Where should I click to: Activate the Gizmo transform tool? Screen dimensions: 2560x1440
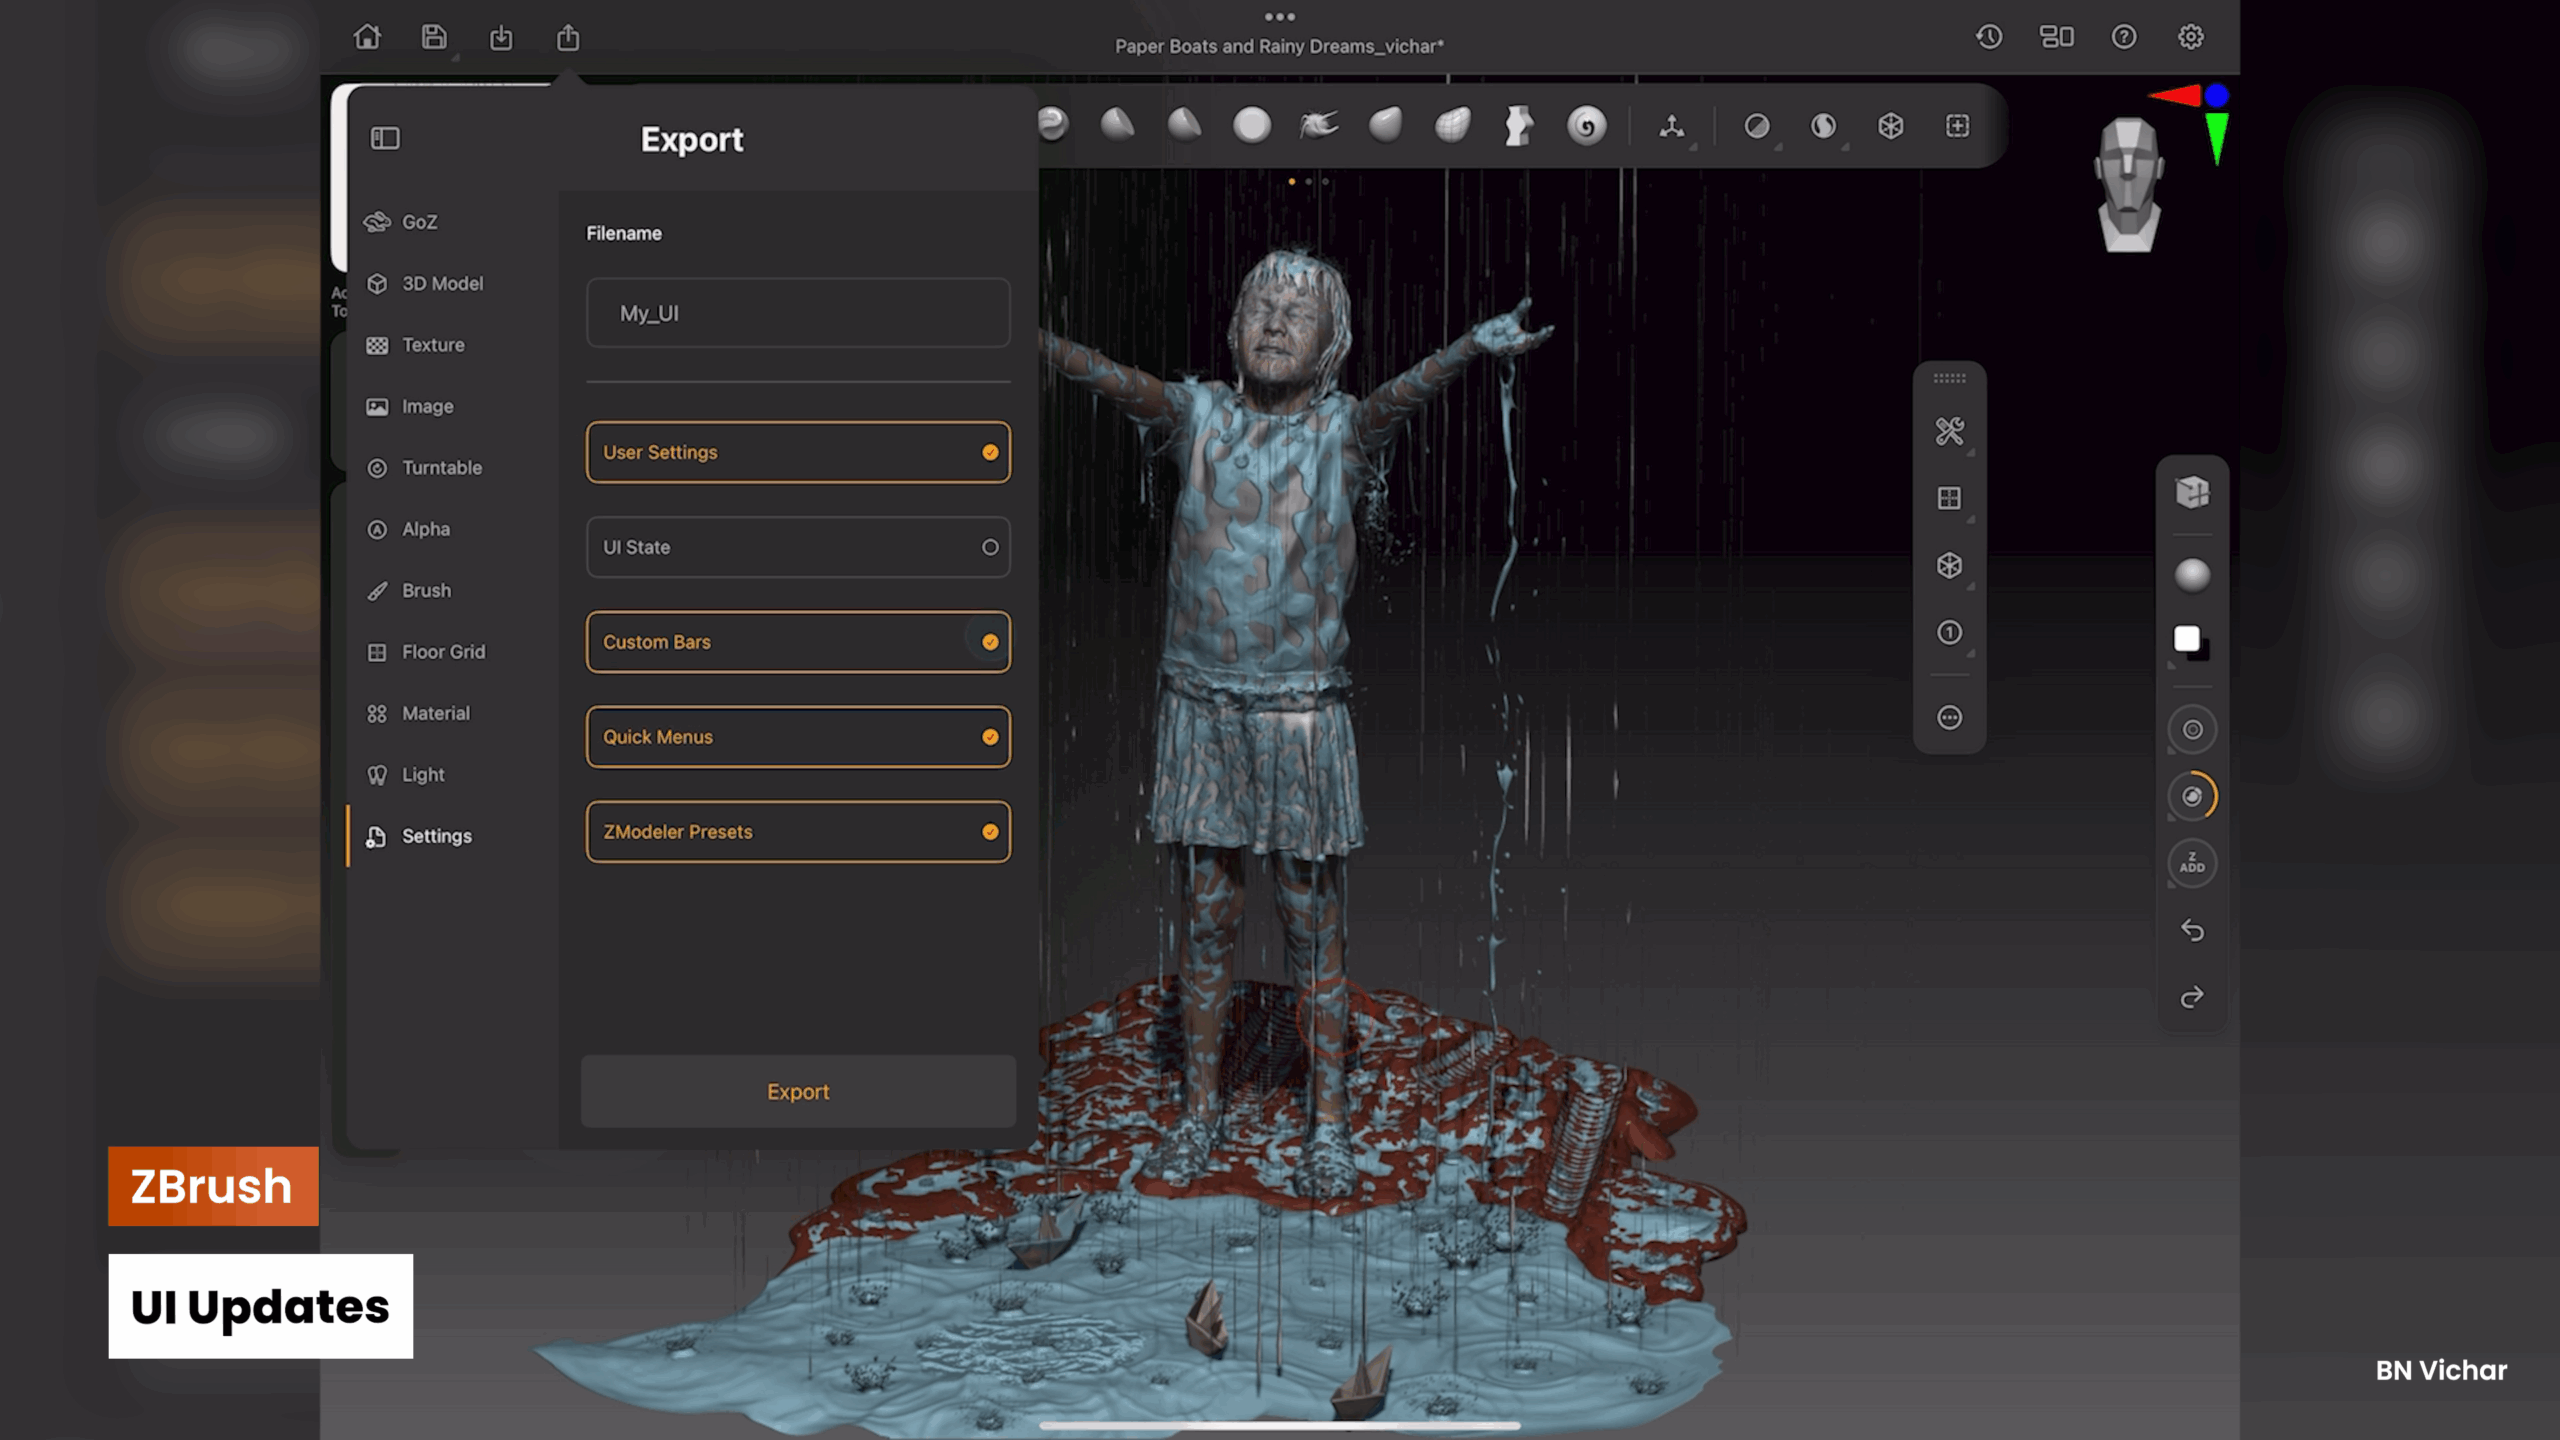(1674, 125)
